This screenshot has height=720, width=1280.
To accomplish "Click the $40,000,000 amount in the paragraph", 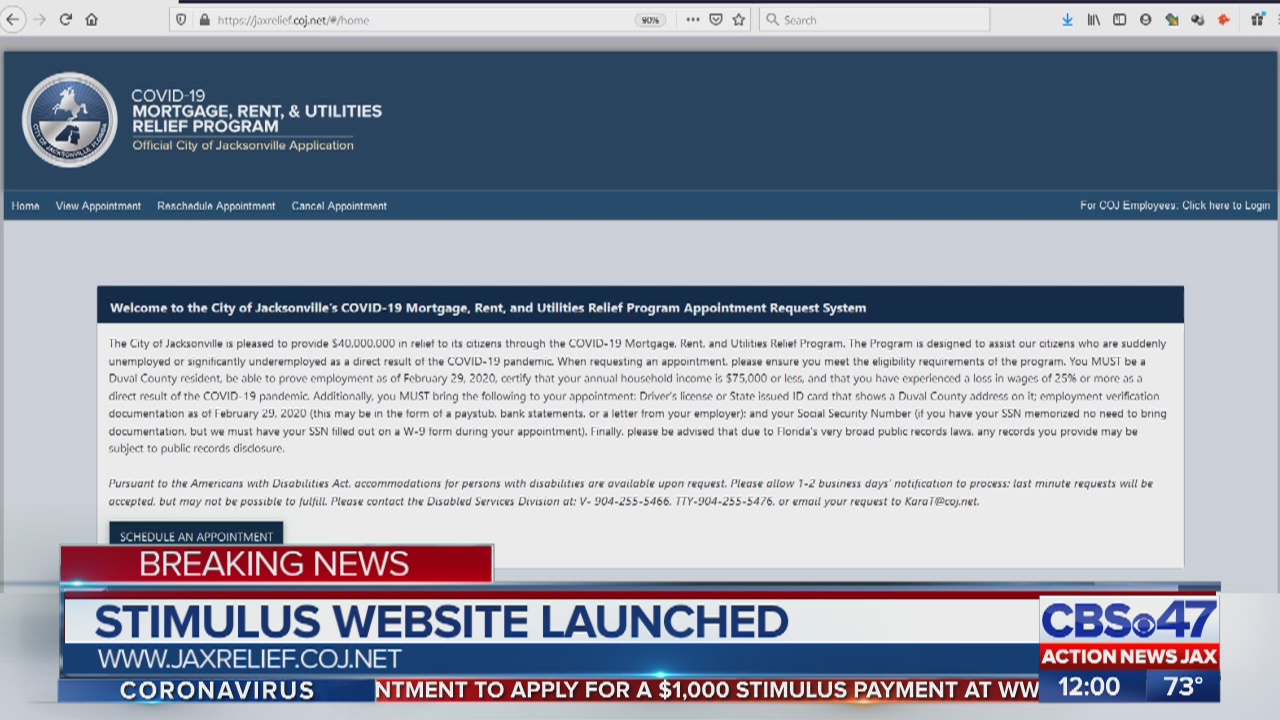I will [363, 344].
